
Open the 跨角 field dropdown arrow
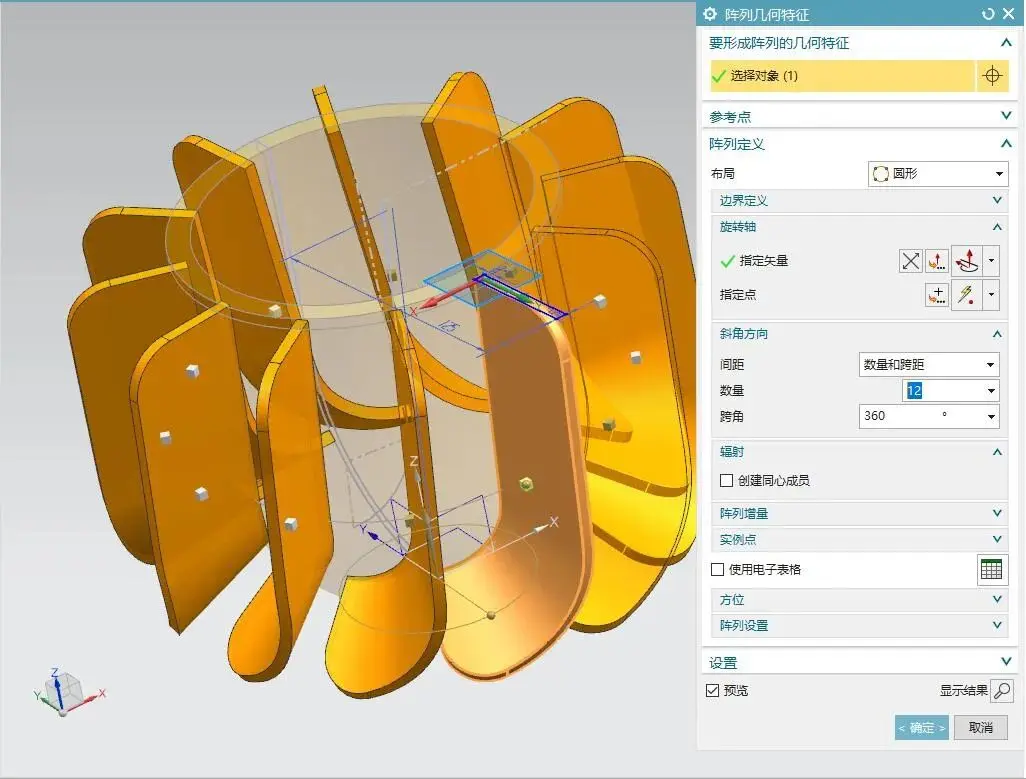tap(991, 417)
